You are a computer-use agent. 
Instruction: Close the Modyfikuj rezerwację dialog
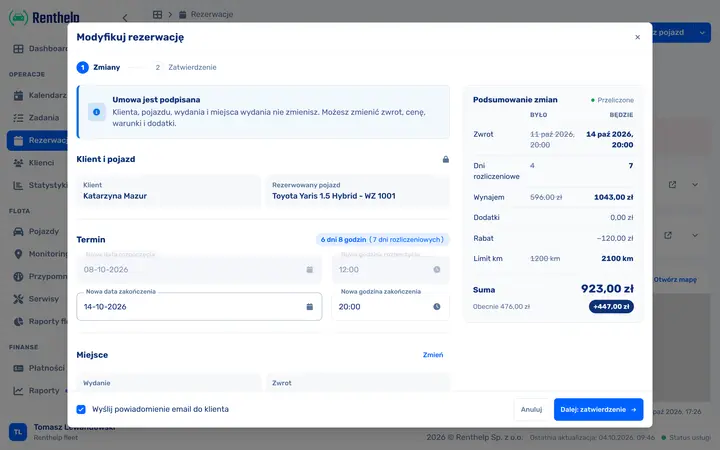[637, 37]
